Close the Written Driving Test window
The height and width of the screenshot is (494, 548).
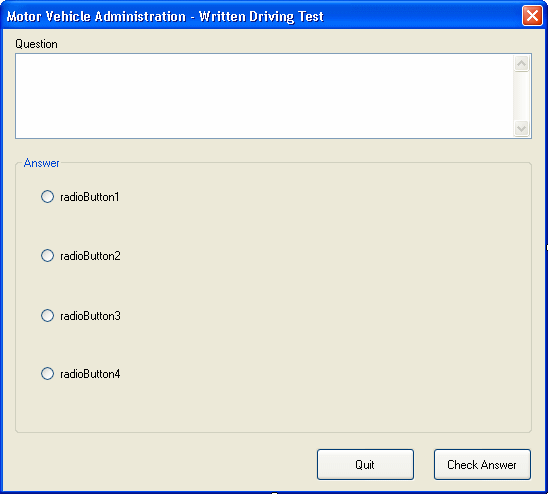(532, 16)
